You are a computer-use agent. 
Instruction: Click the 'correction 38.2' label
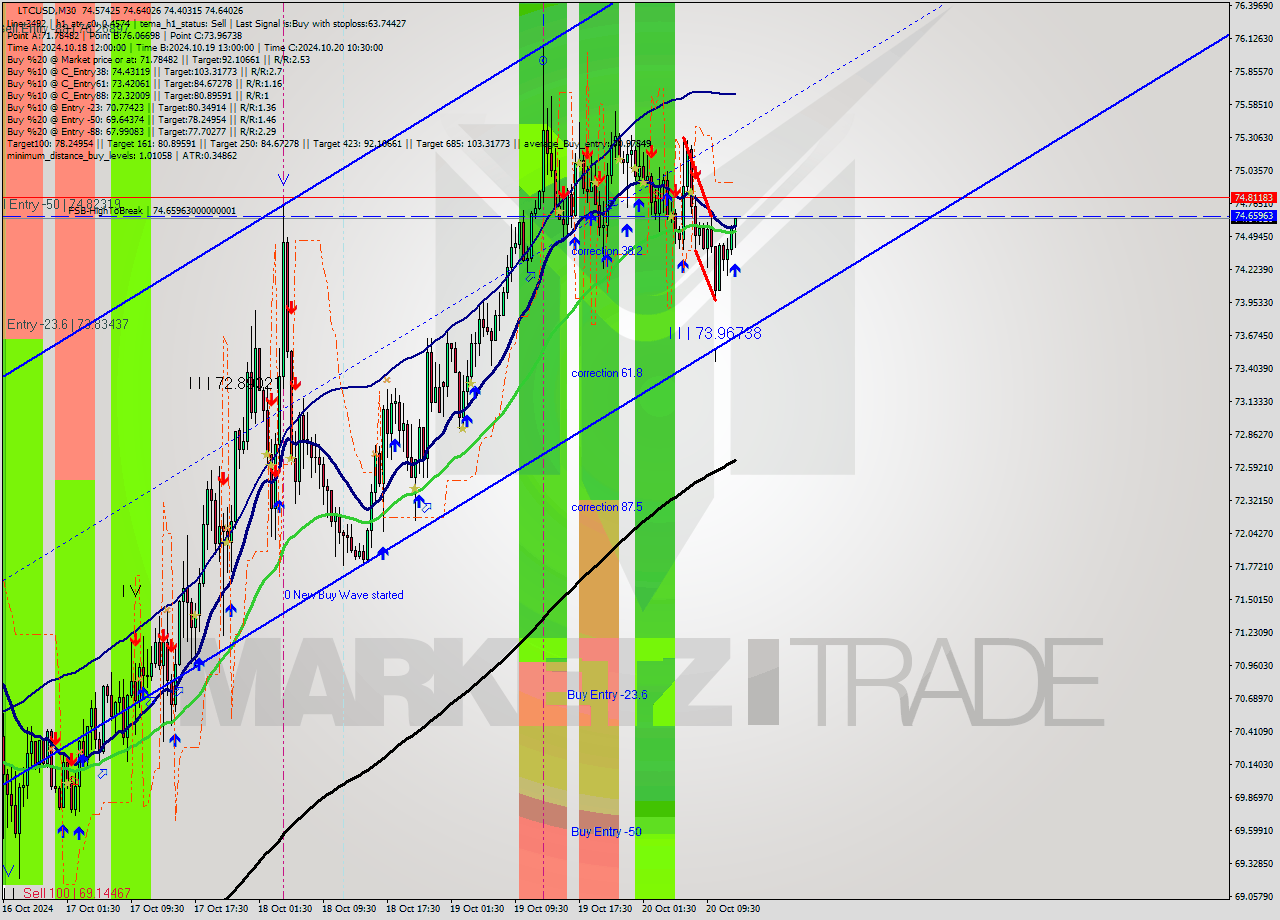pyautogui.click(x=607, y=251)
